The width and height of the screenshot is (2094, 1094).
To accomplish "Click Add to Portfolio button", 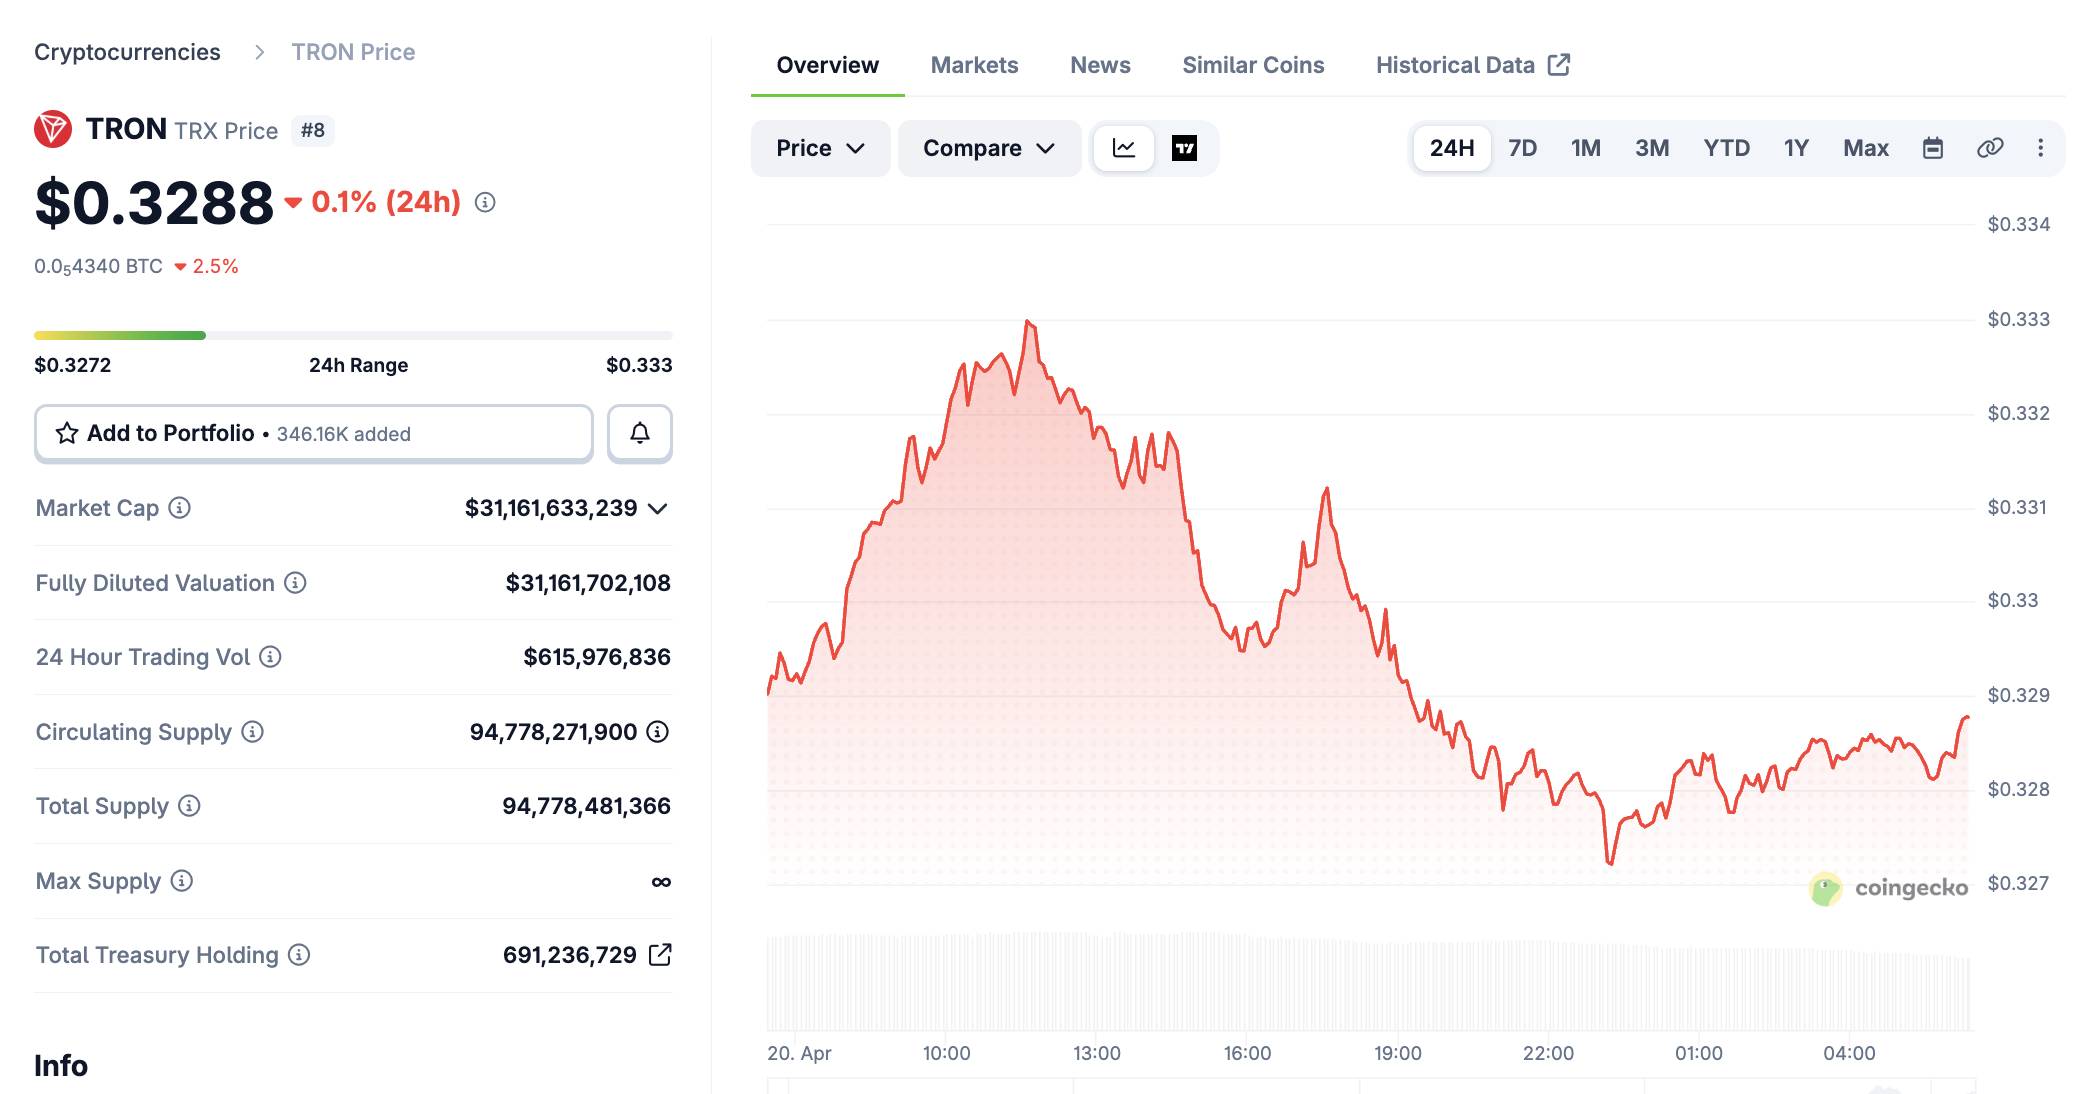I will pos(313,433).
